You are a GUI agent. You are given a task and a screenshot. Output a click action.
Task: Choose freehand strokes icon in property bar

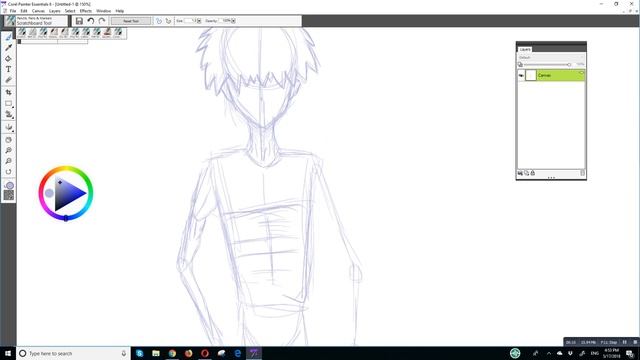pos(159,21)
